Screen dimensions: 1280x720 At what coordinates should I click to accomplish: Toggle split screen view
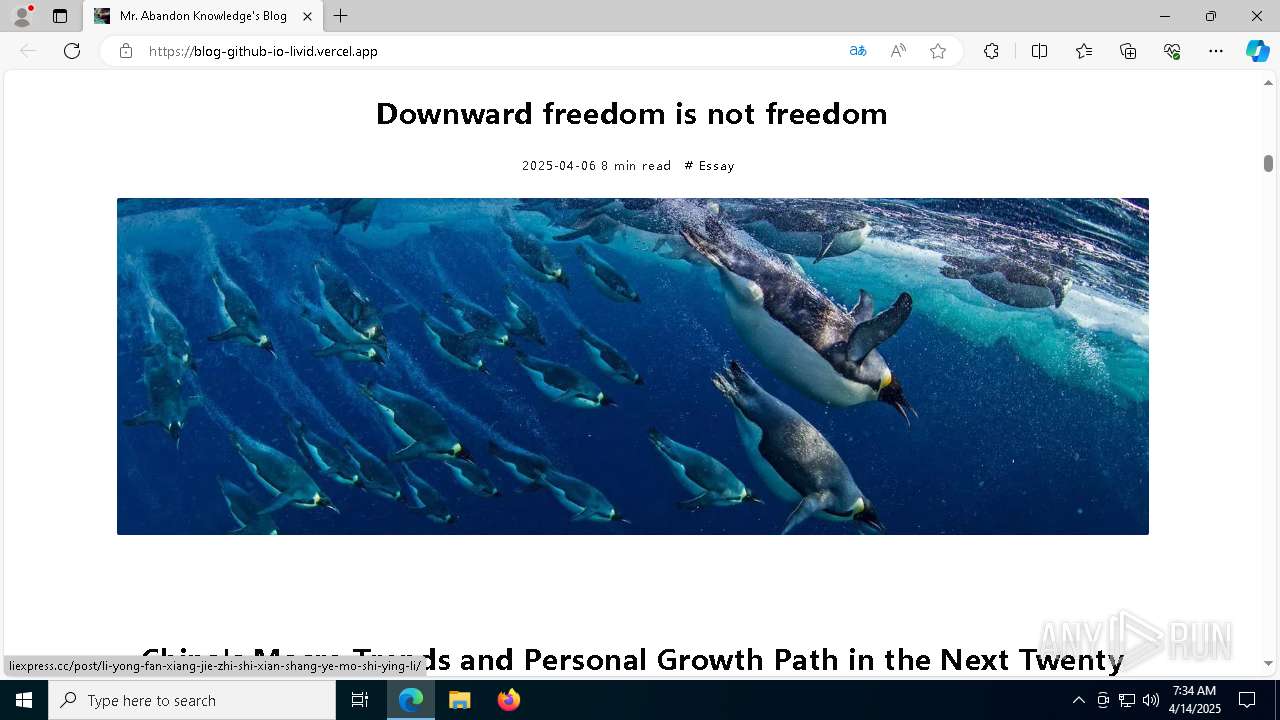(1039, 51)
